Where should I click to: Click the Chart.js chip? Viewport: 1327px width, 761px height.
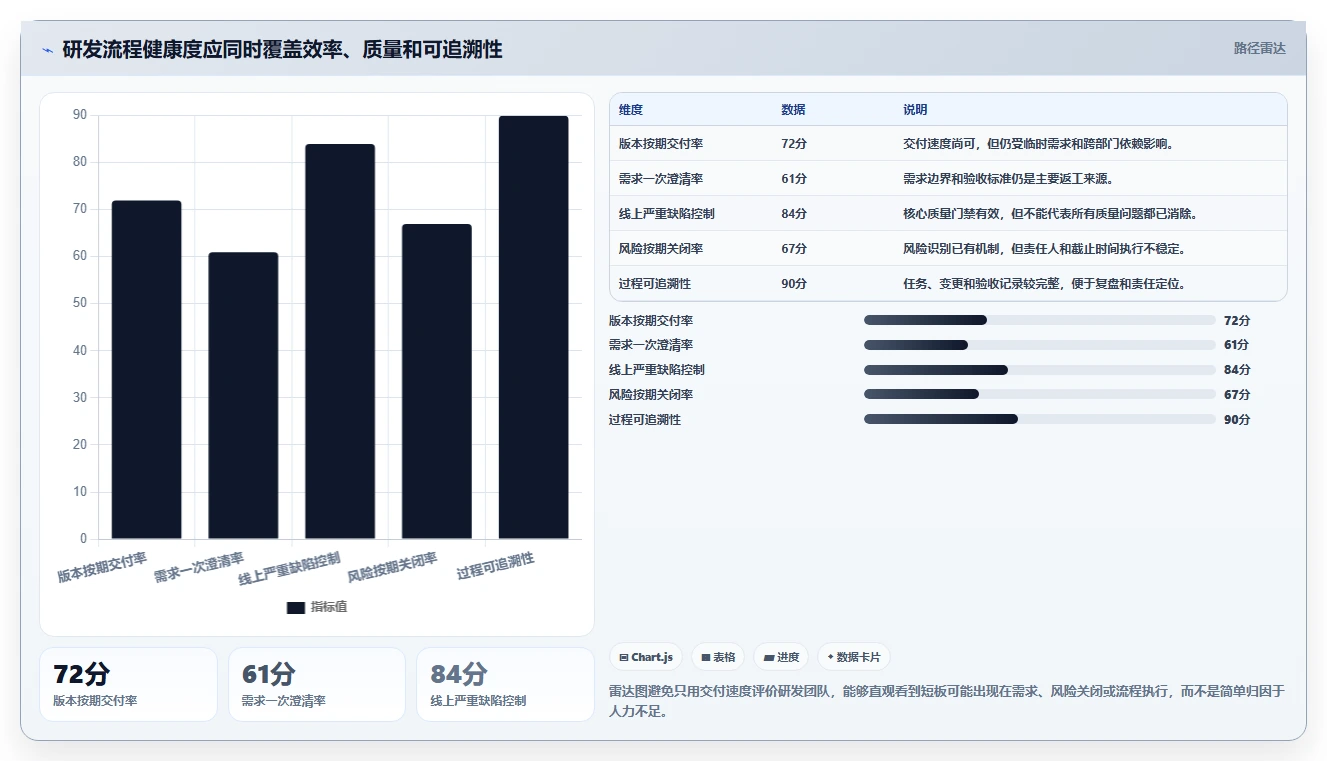click(646, 657)
